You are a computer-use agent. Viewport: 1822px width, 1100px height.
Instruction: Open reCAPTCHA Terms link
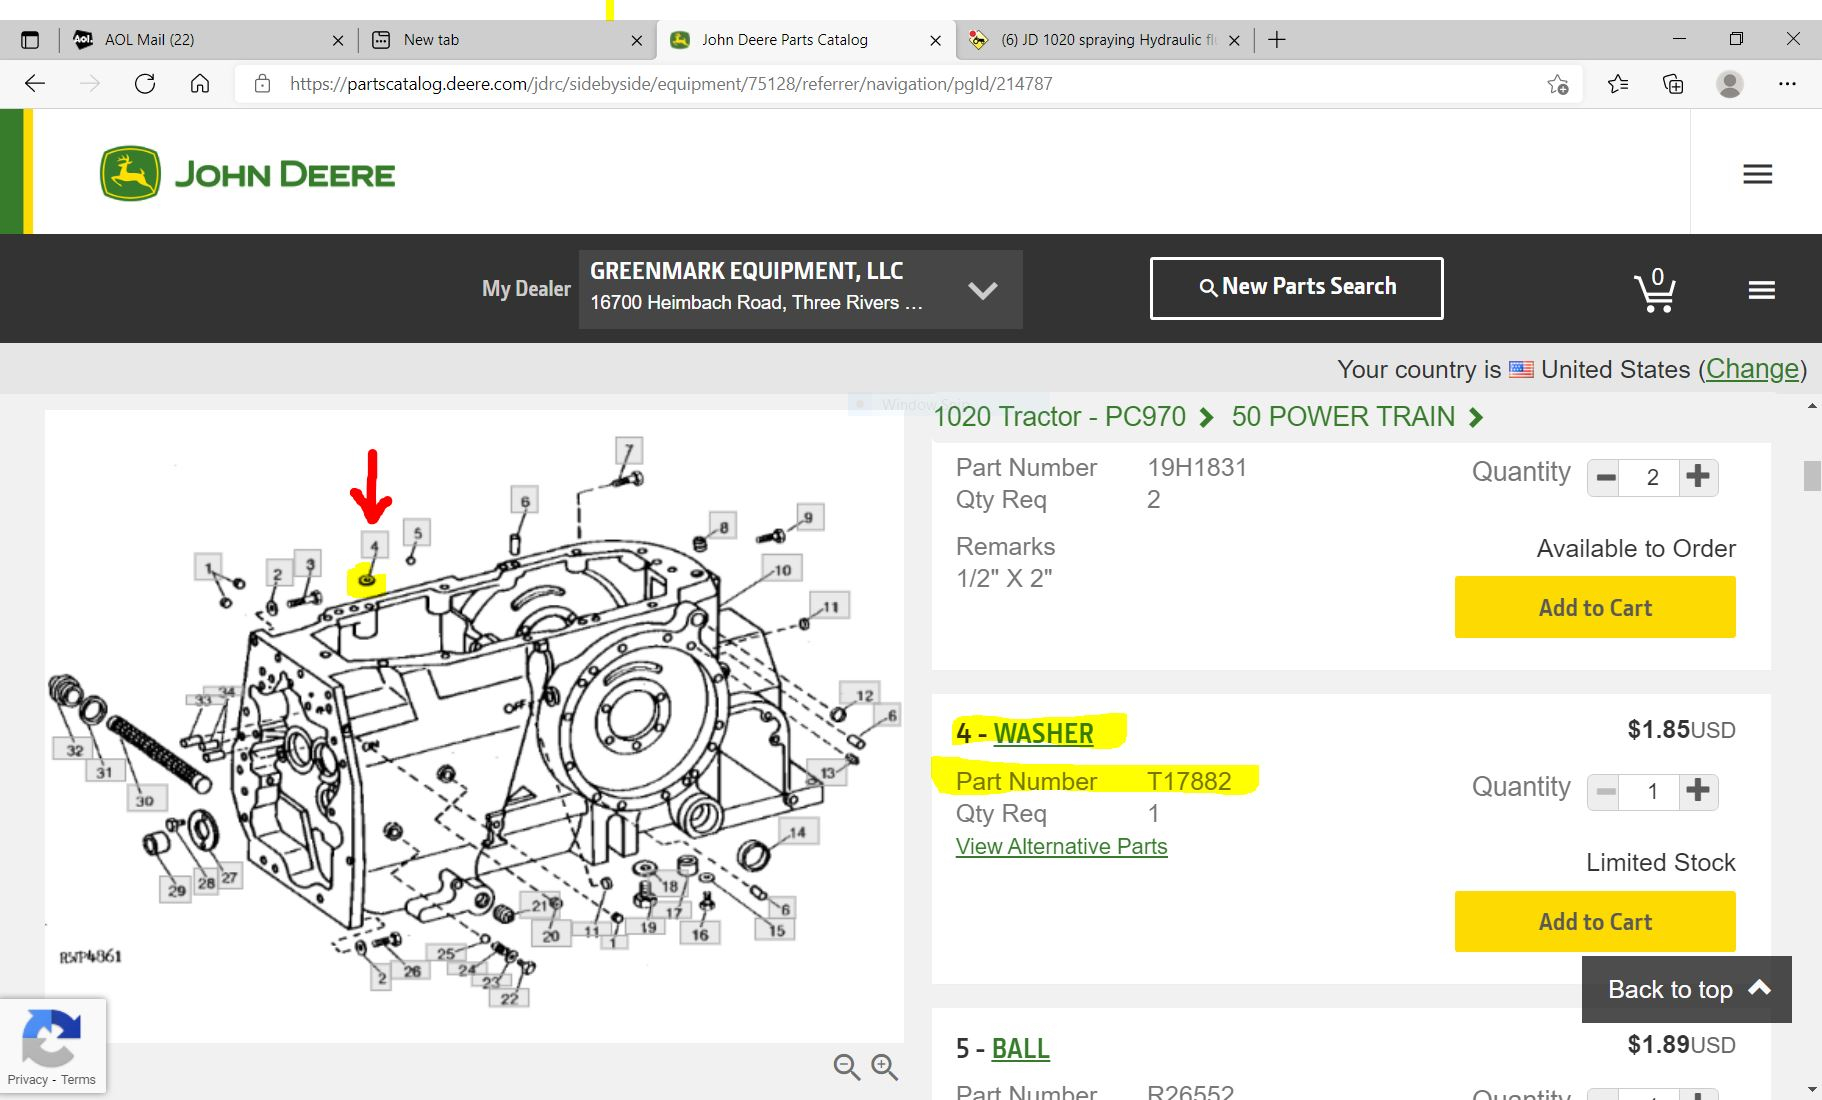[78, 1079]
